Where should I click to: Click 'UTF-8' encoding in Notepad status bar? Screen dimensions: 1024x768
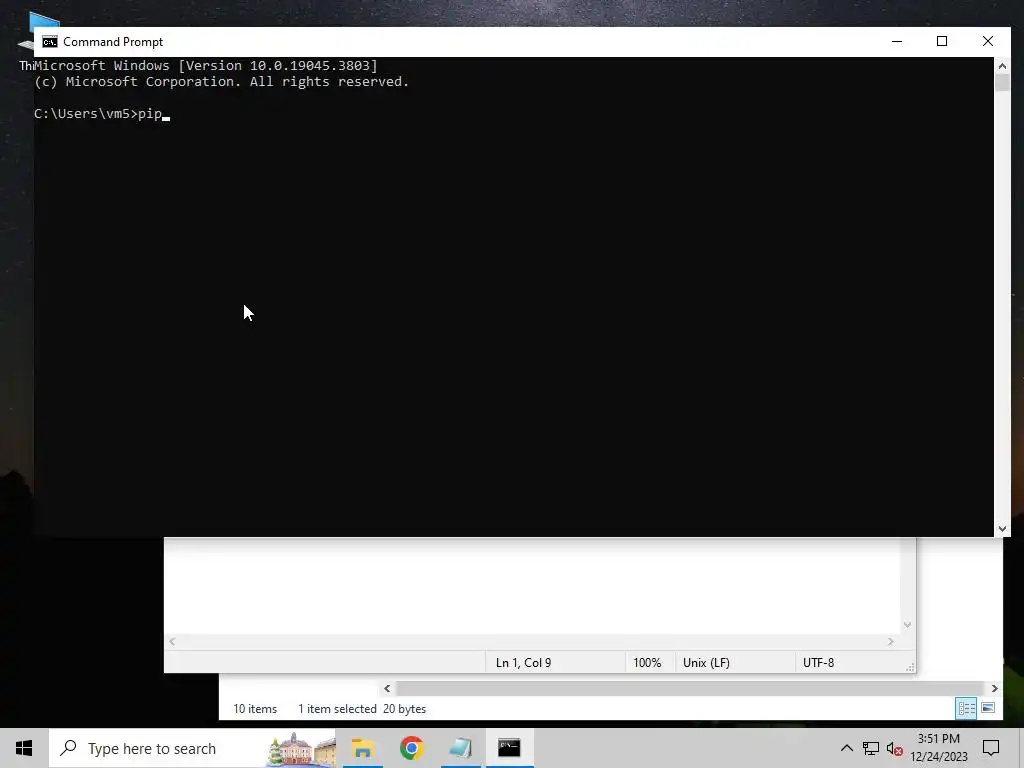[818, 662]
